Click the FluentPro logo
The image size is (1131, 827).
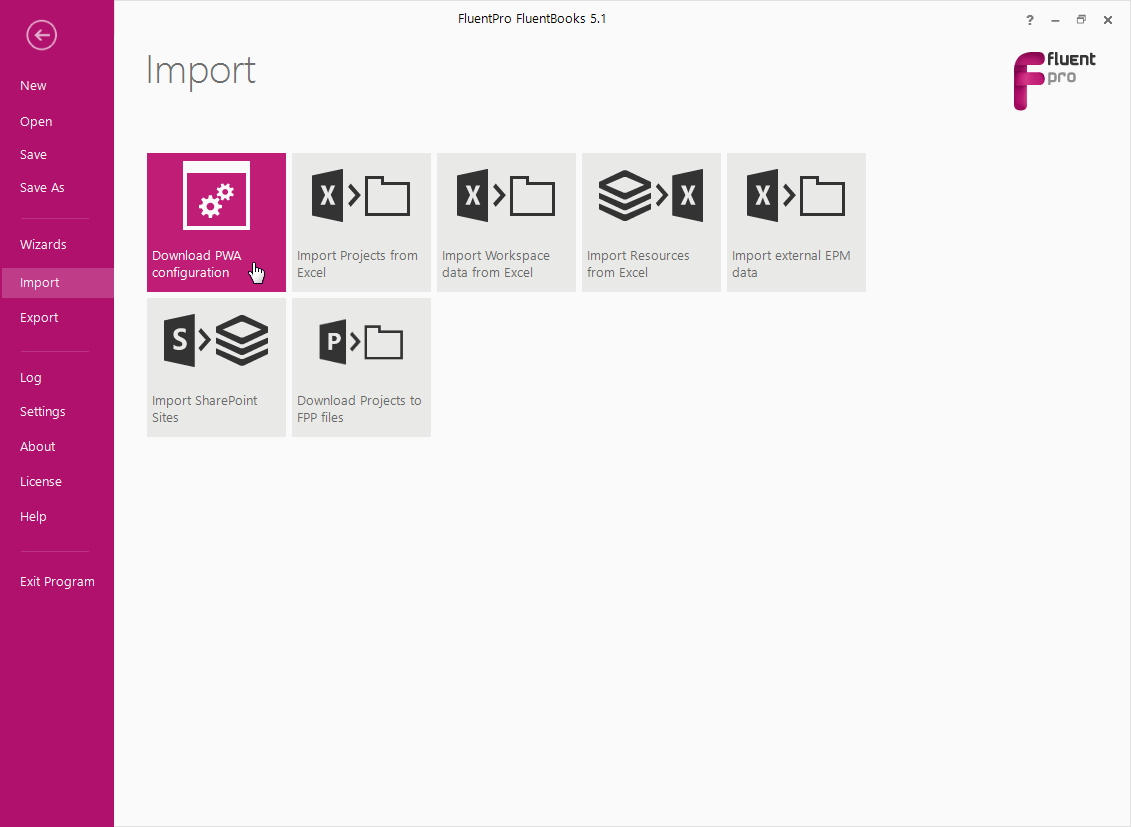click(1054, 81)
